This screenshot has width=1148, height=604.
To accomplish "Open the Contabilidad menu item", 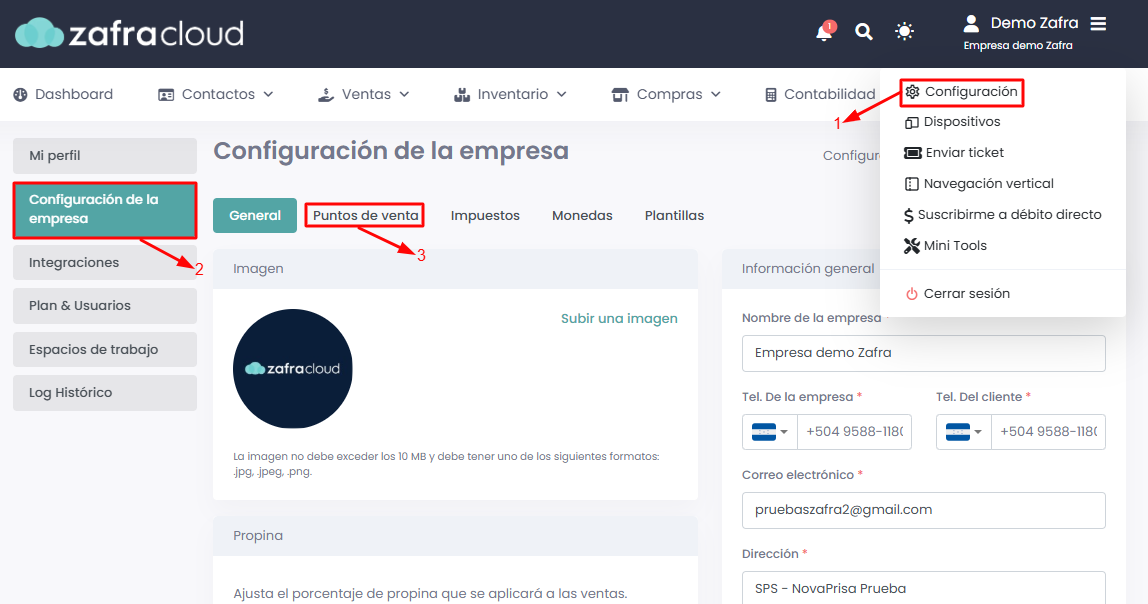I will (820, 94).
